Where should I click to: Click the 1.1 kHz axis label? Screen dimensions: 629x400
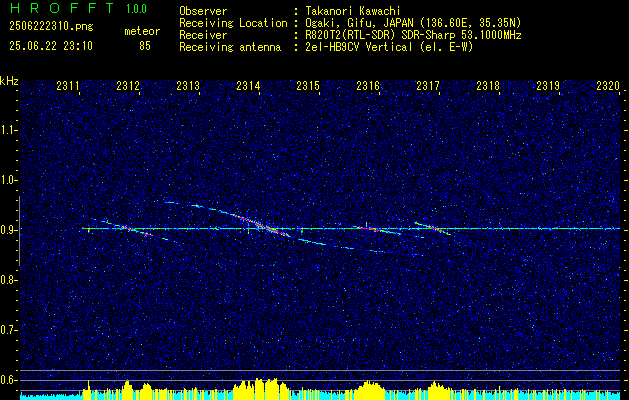tap(9, 130)
